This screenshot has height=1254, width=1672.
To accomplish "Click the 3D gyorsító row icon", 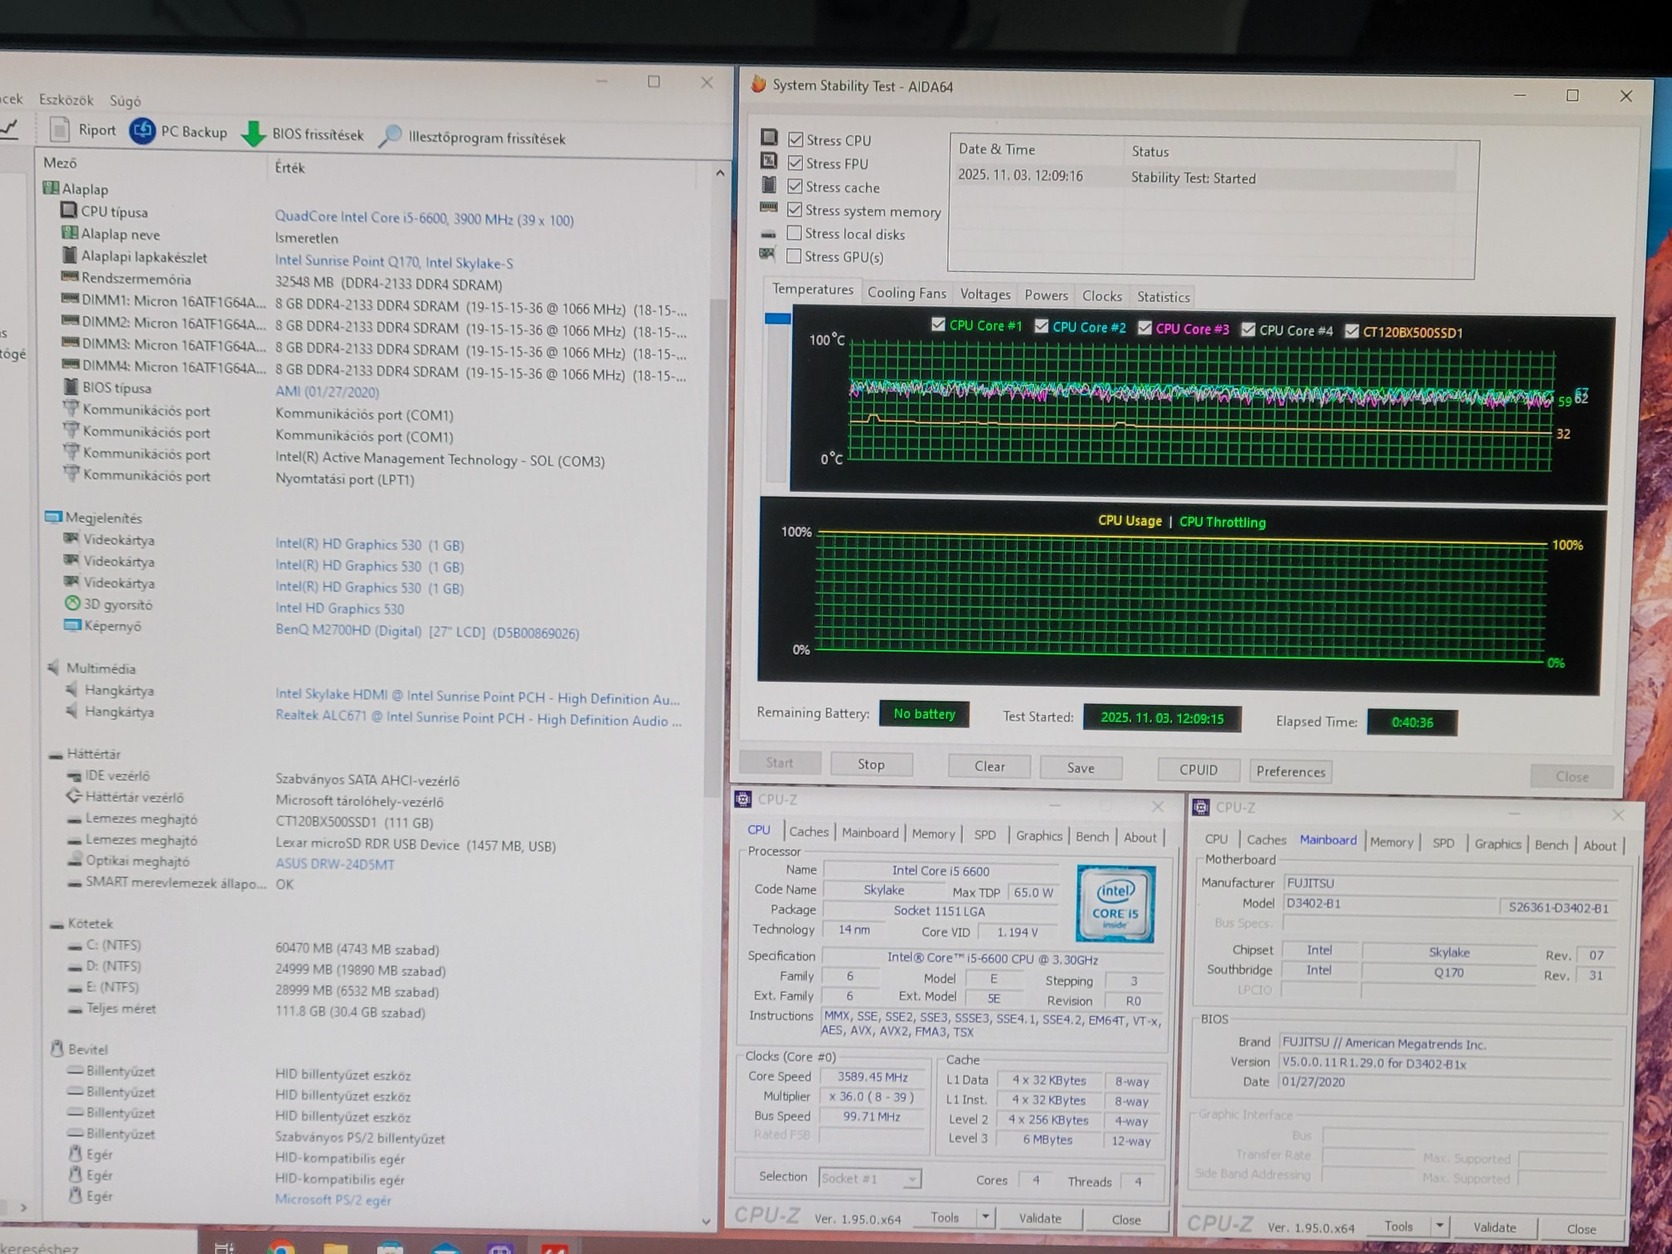I will 72,604.
